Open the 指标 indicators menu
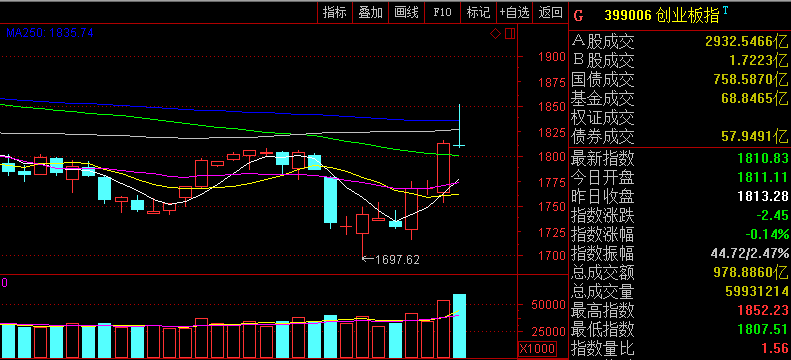The height and width of the screenshot is (360, 791). pos(335,13)
